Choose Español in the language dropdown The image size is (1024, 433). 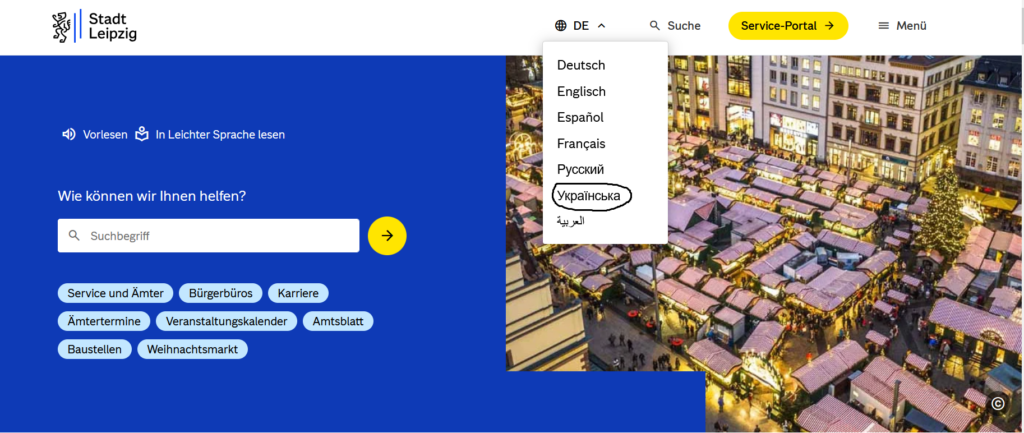point(580,117)
